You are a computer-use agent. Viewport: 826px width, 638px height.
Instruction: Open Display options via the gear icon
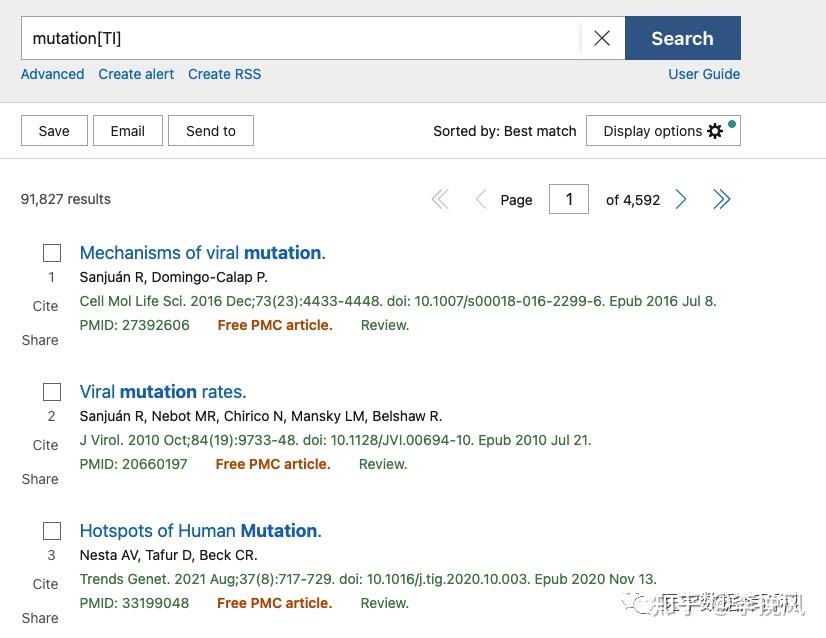(715, 130)
